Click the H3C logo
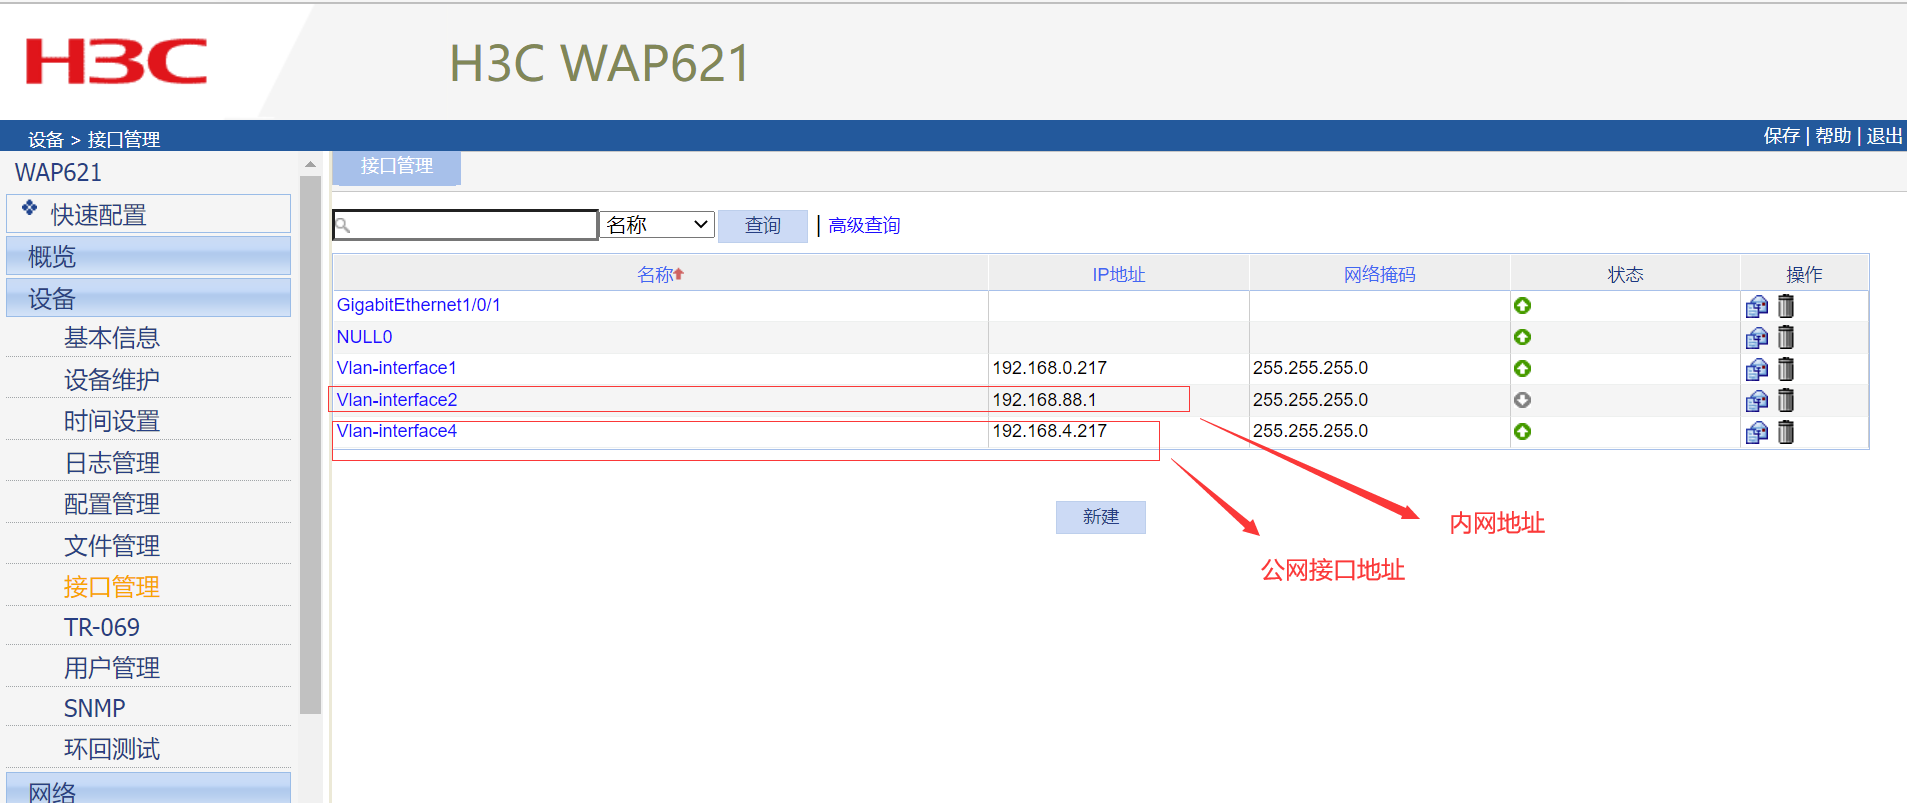This screenshot has width=1907, height=803. tap(116, 62)
